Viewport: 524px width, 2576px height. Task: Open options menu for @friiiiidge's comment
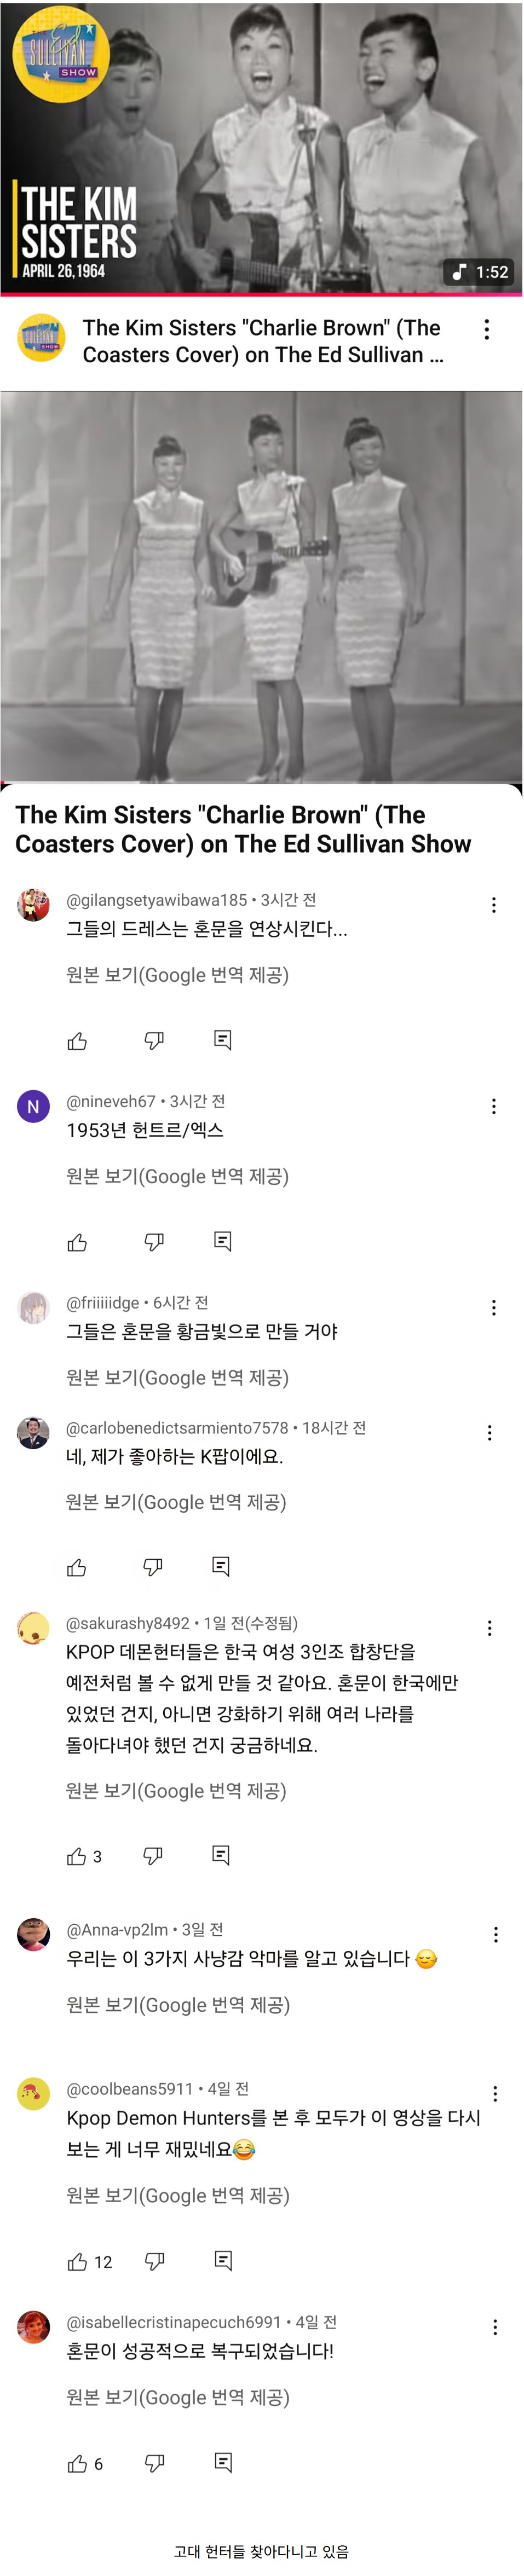(x=493, y=1308)
